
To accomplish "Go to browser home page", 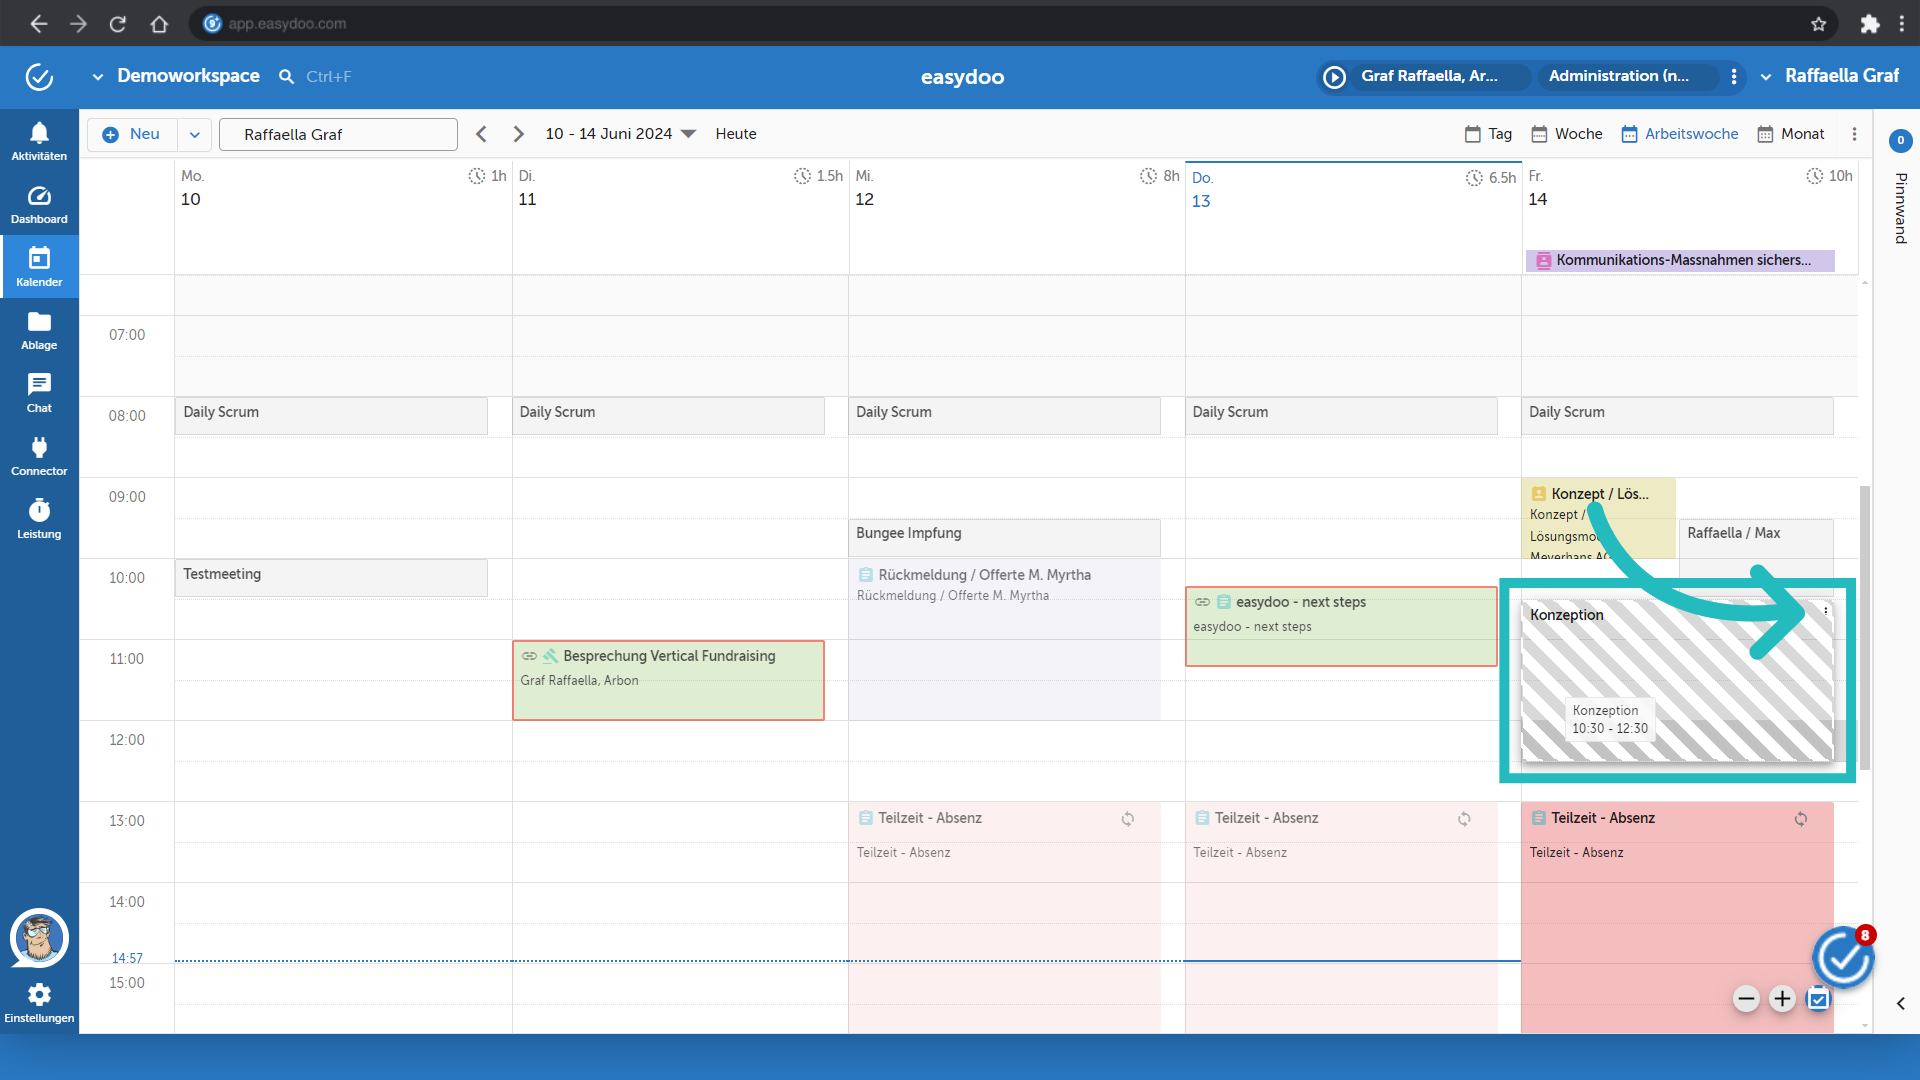I will tap(159, 24).
